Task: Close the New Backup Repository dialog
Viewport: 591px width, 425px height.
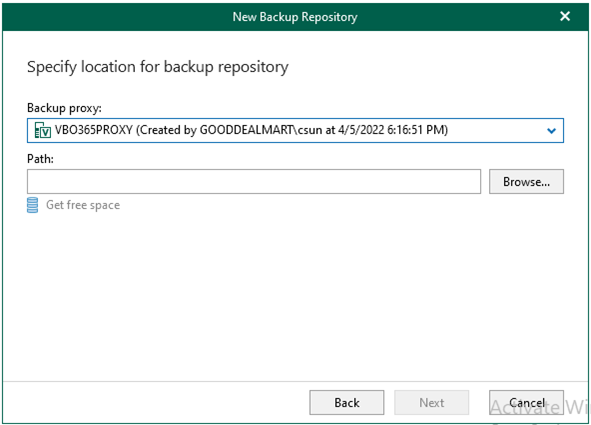Action: pyautogui.click(x=565, y=16)
